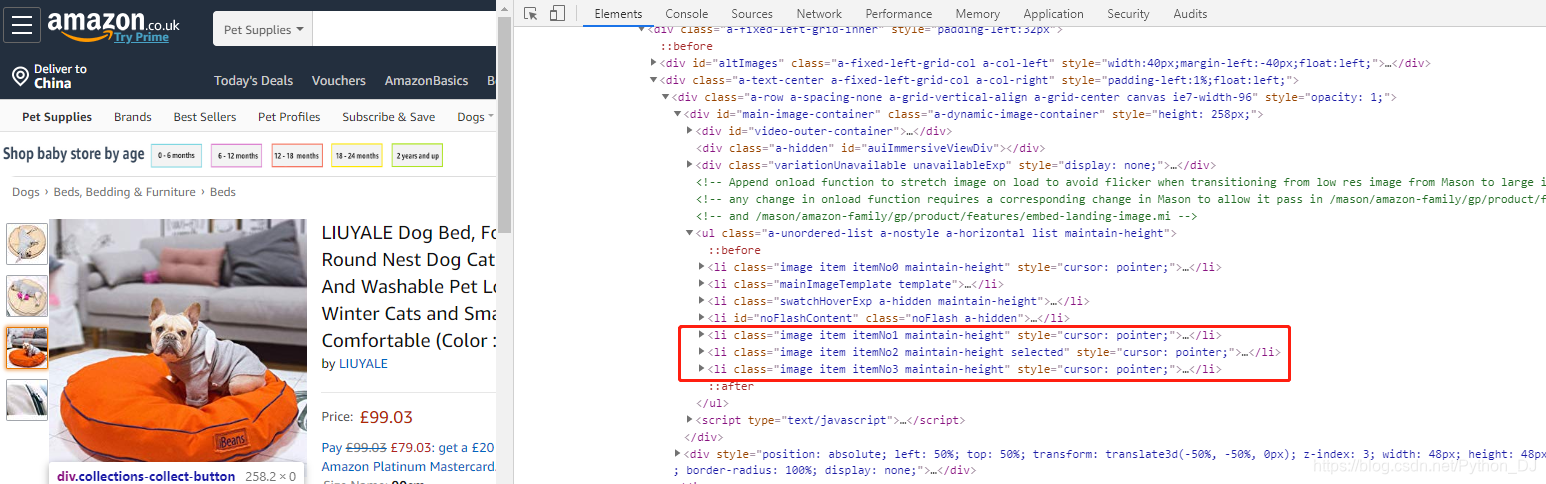
Task: Expand the Dogs navigation dropdown
Action: click(x=475, y=117)
